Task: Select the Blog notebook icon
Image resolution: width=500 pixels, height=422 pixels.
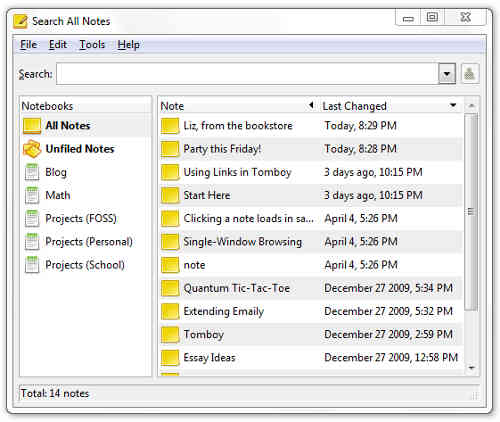Action: [32, 172]
